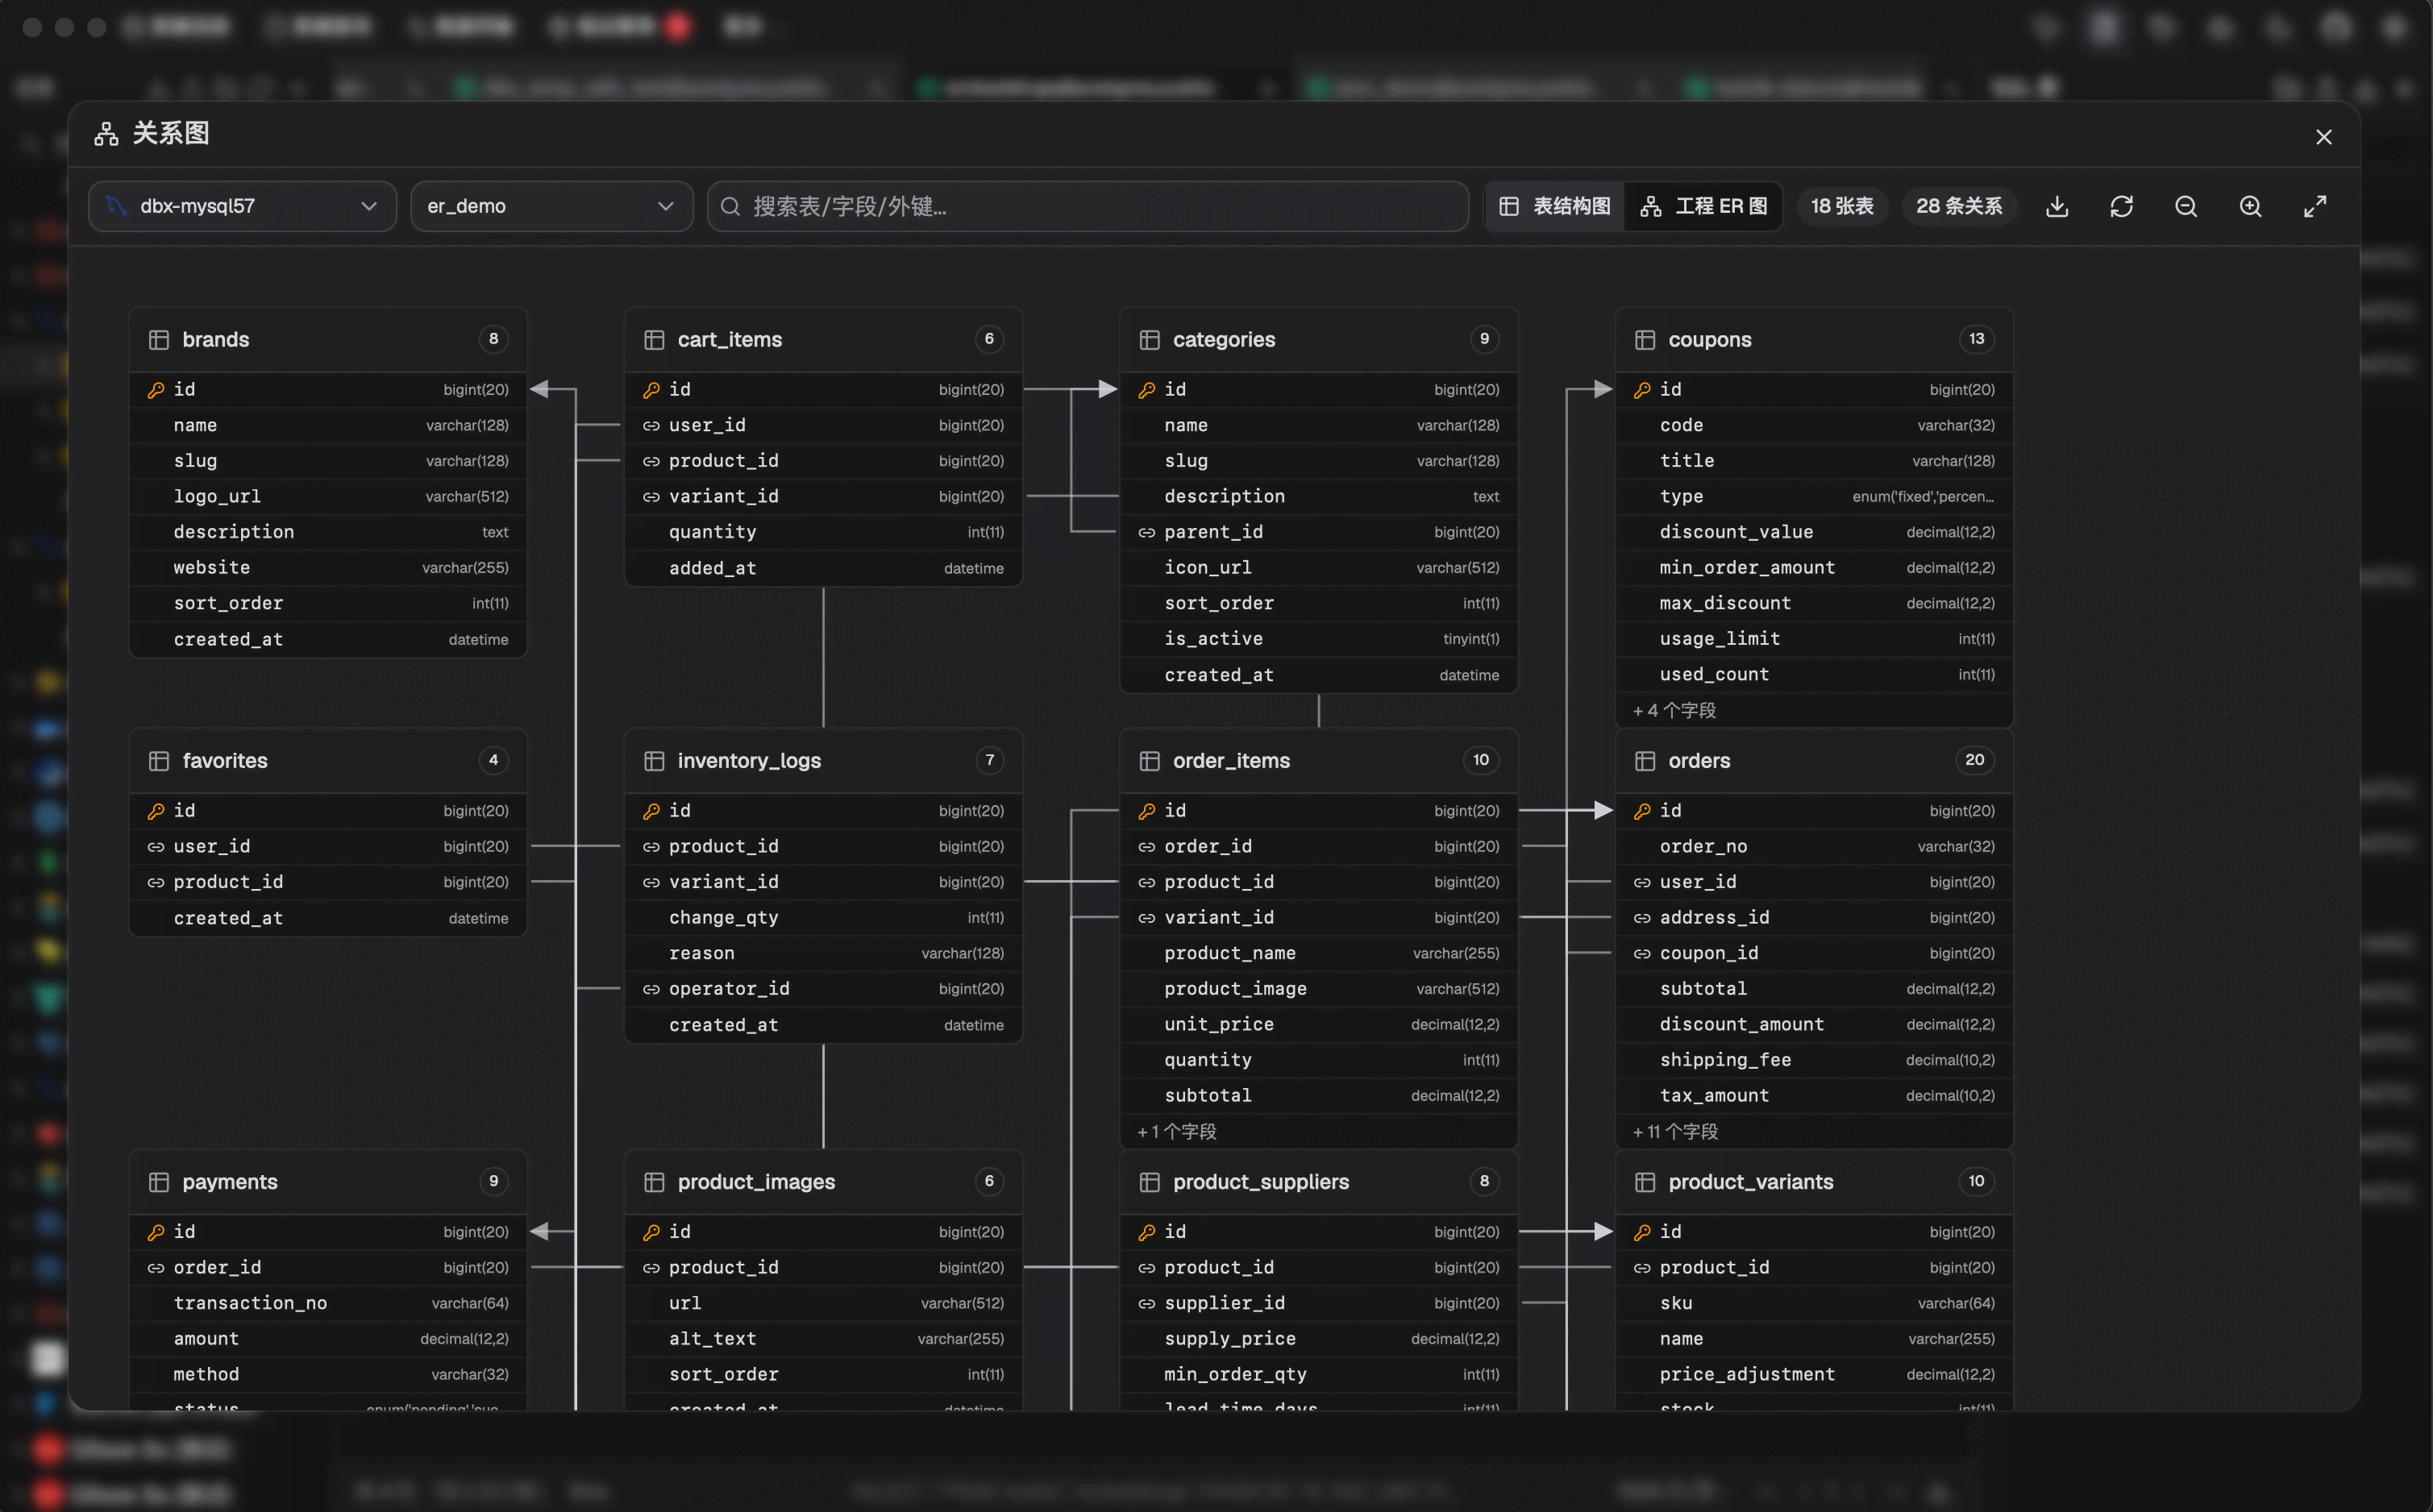Select the product_variants table header
This screenshot has width=2433, height=1512.
pyautogui.click(x=1814, y=1182)
